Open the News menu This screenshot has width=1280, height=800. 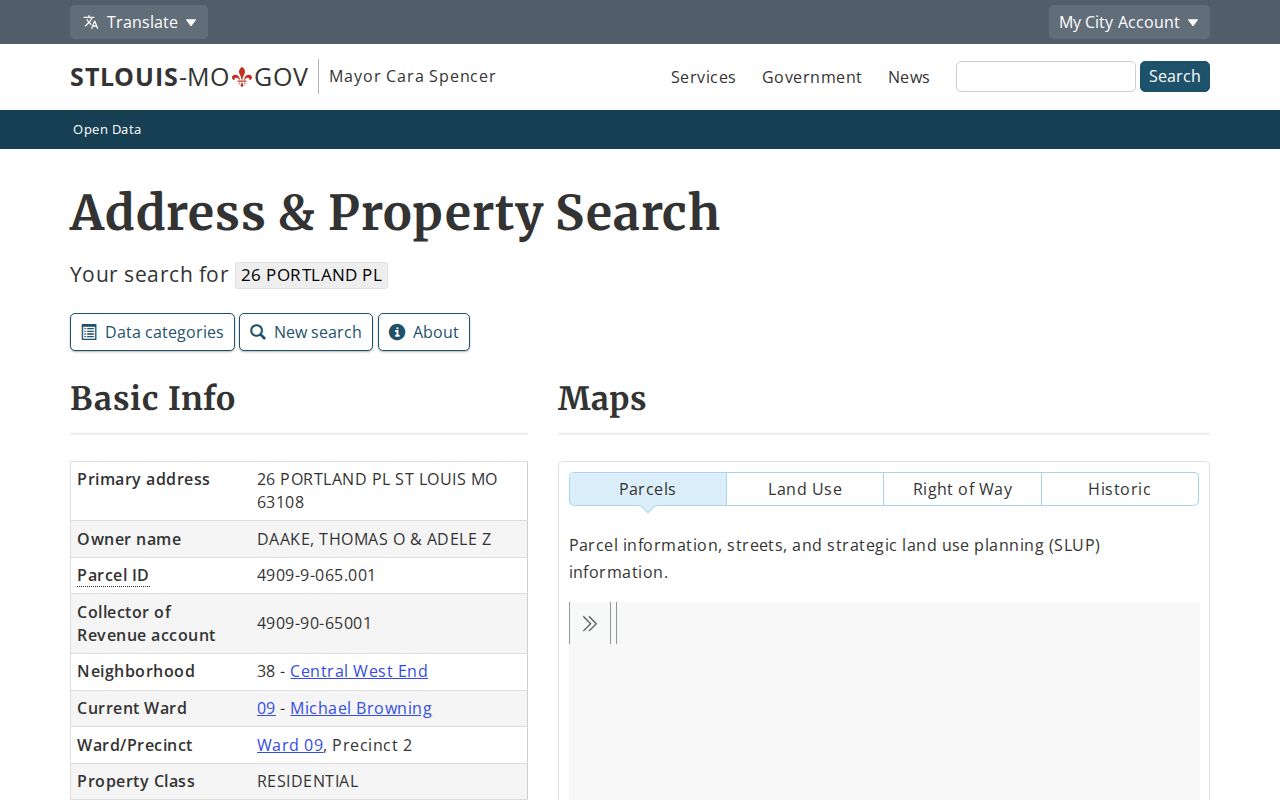click(909, 77)
